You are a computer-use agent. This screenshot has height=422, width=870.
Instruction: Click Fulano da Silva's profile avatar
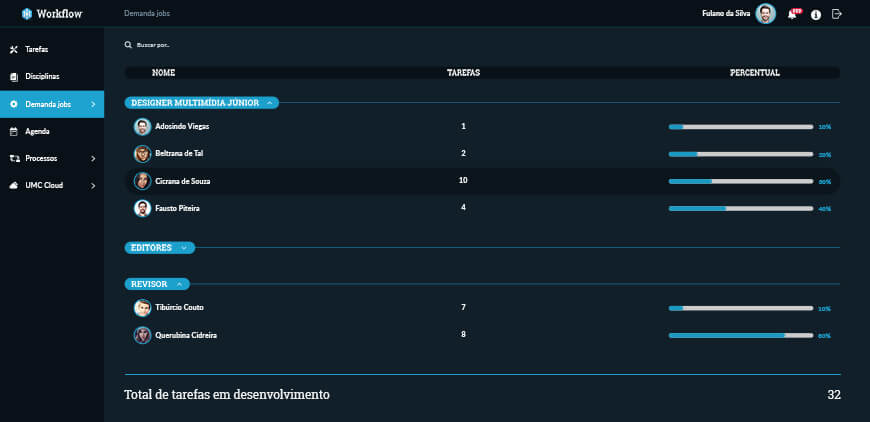pos(766,14)
